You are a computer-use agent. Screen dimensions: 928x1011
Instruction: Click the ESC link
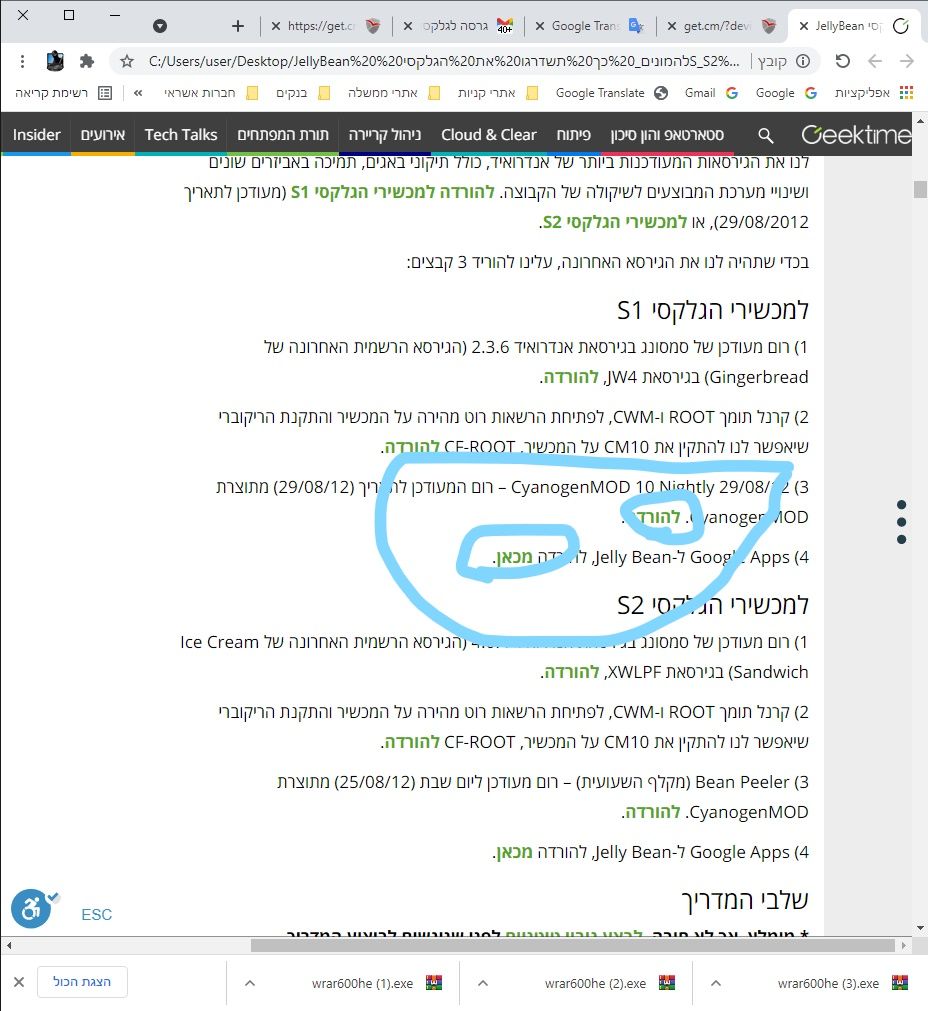tap(97, 914)
